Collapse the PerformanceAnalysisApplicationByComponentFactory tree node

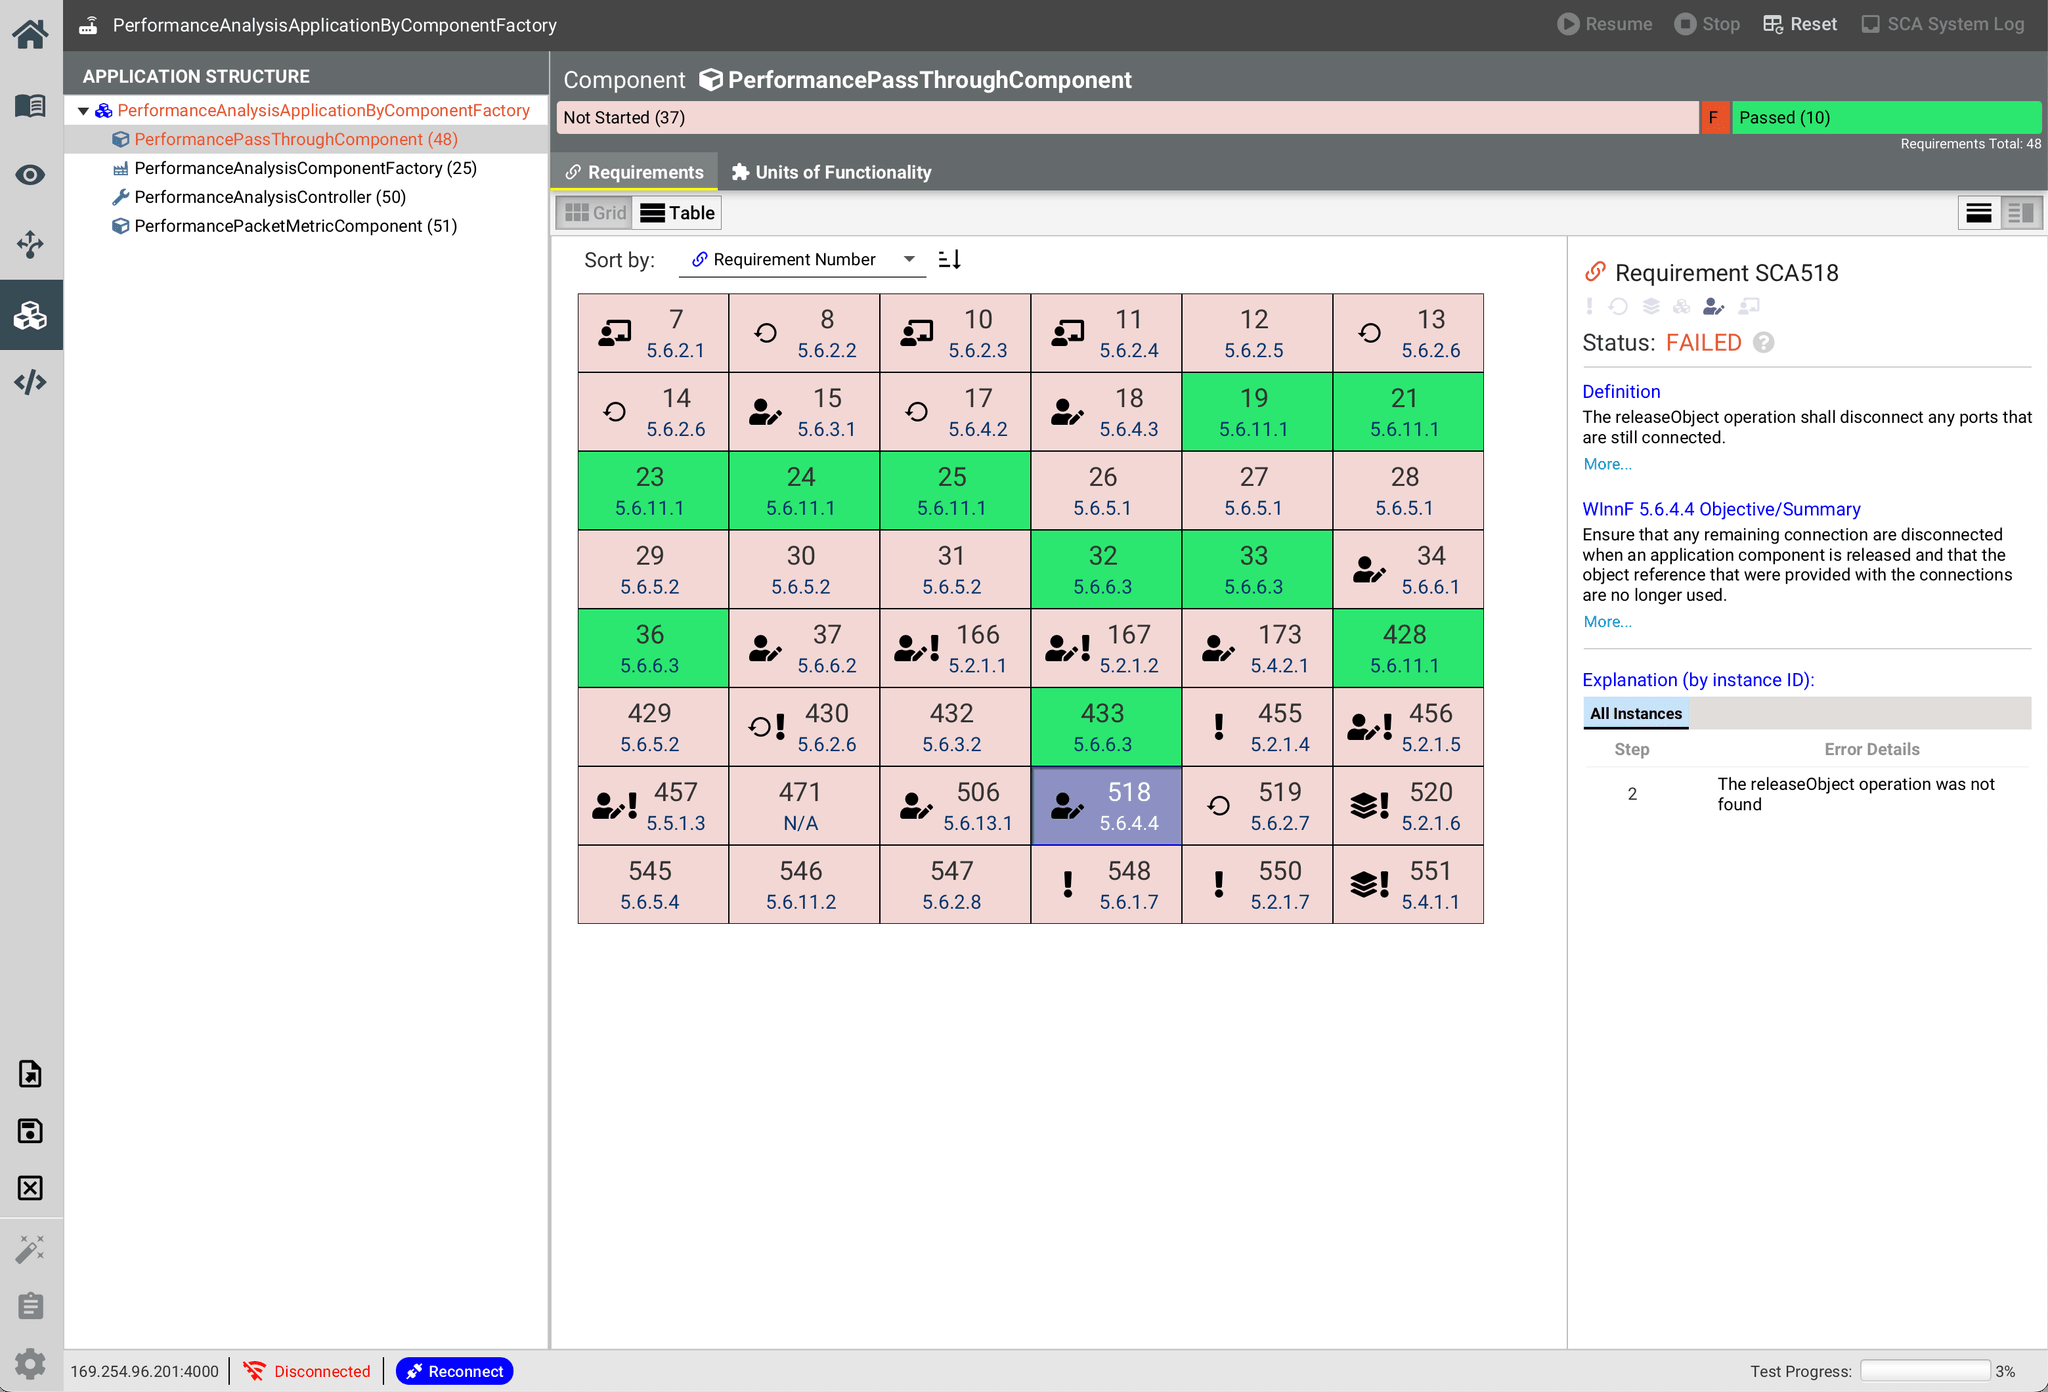[x=84, y=111]
